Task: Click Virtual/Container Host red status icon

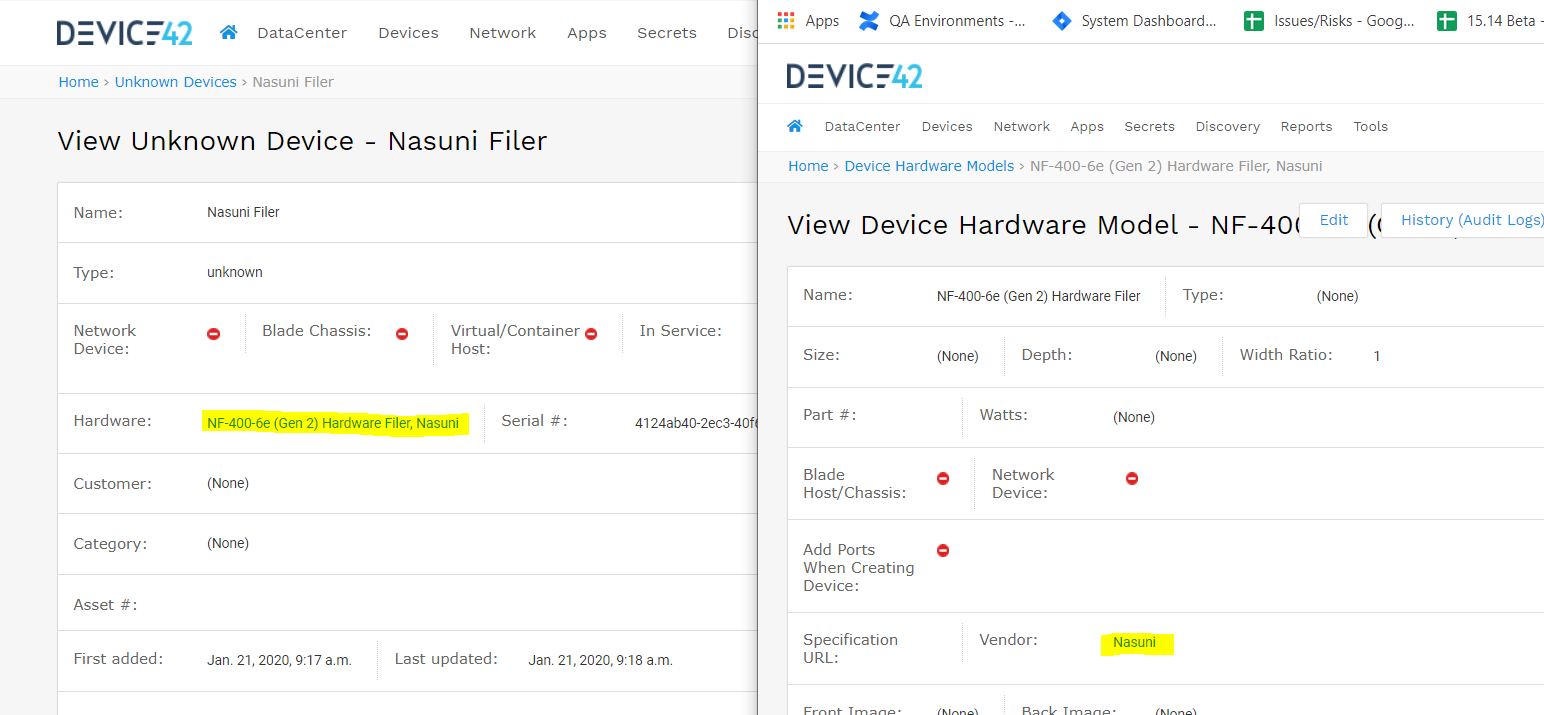Action: click(591, 334)
